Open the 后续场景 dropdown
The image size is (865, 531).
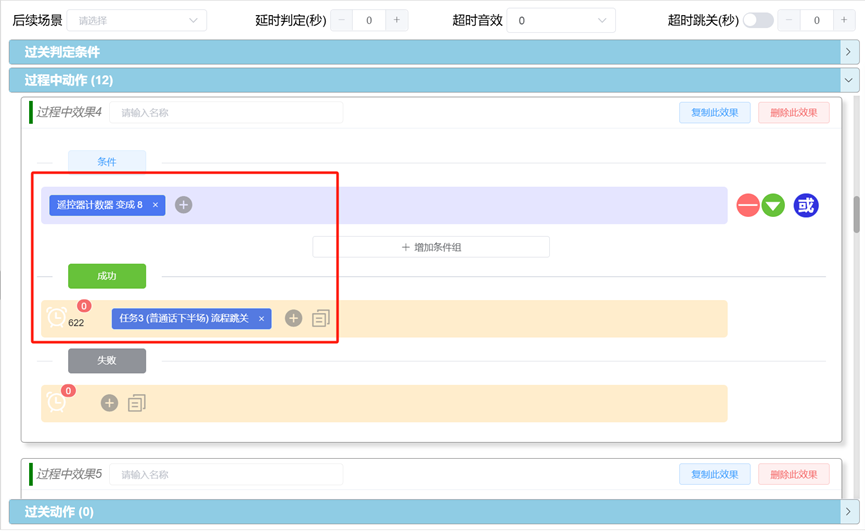pos(136,20)
